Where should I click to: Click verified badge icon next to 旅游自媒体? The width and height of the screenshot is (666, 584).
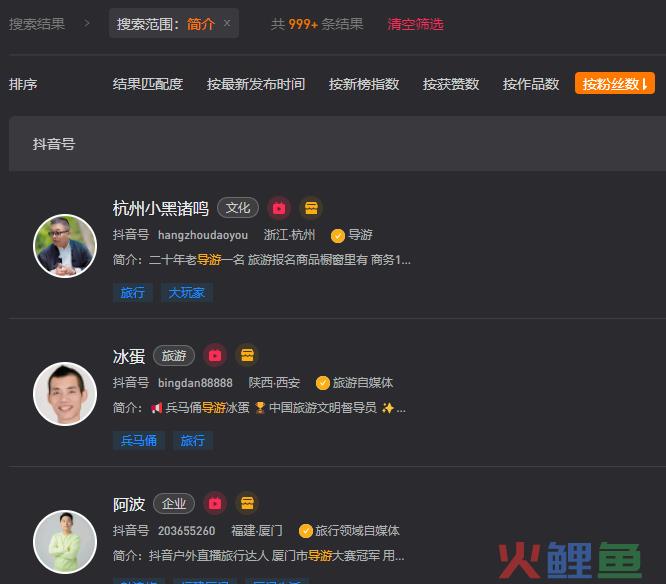coord(323,383)
